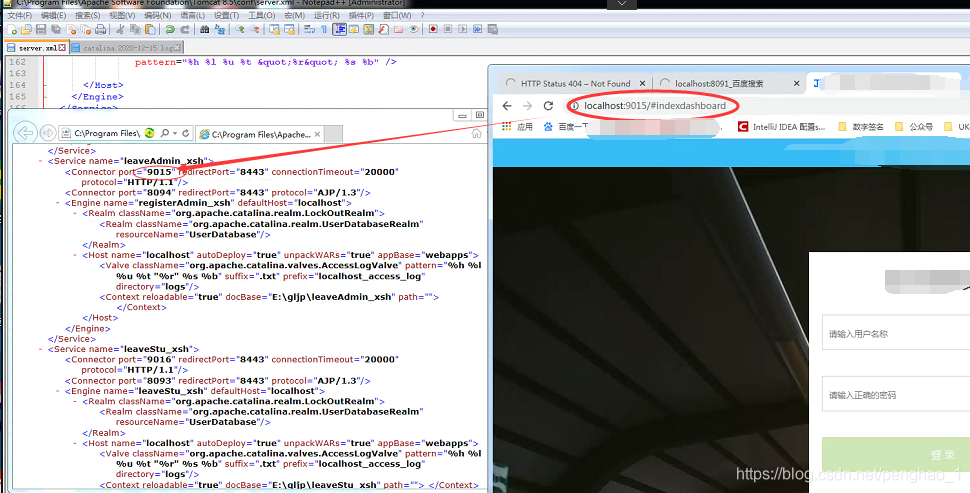Click the Replace icon next to Find

point(220,30)
